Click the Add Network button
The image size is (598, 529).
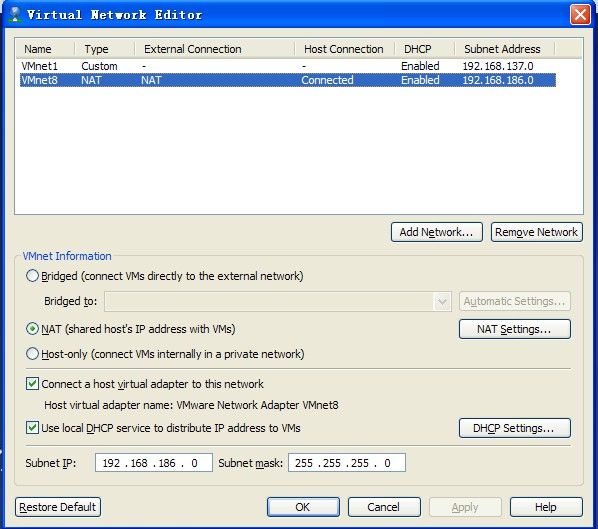[437, 232]
